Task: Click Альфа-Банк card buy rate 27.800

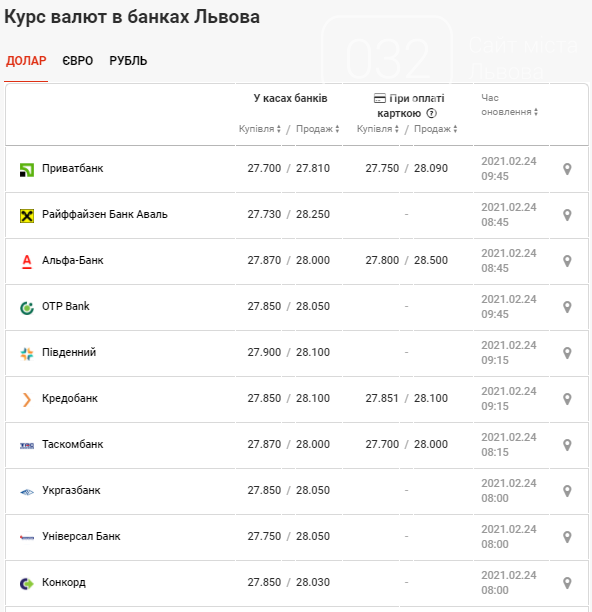Action: click(382, 261)
